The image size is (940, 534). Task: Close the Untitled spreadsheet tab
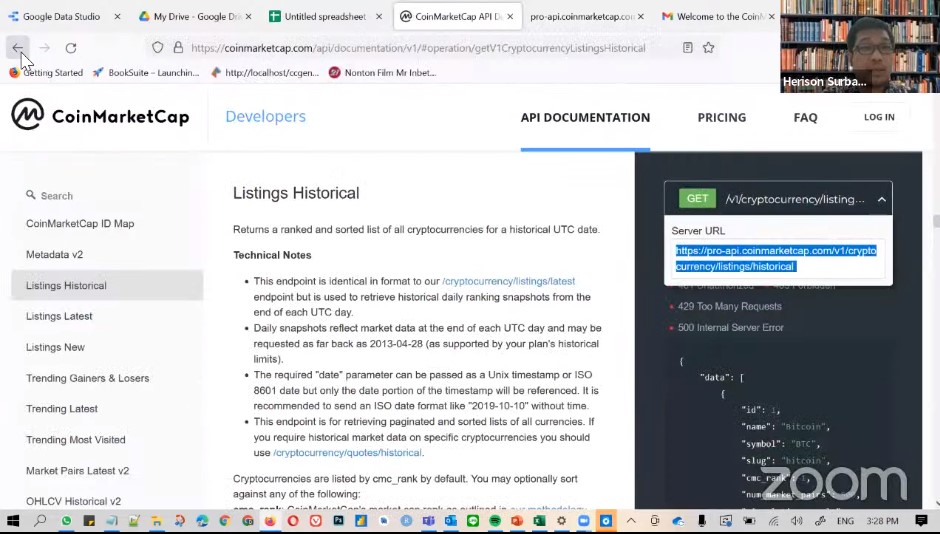coord(379,16)
